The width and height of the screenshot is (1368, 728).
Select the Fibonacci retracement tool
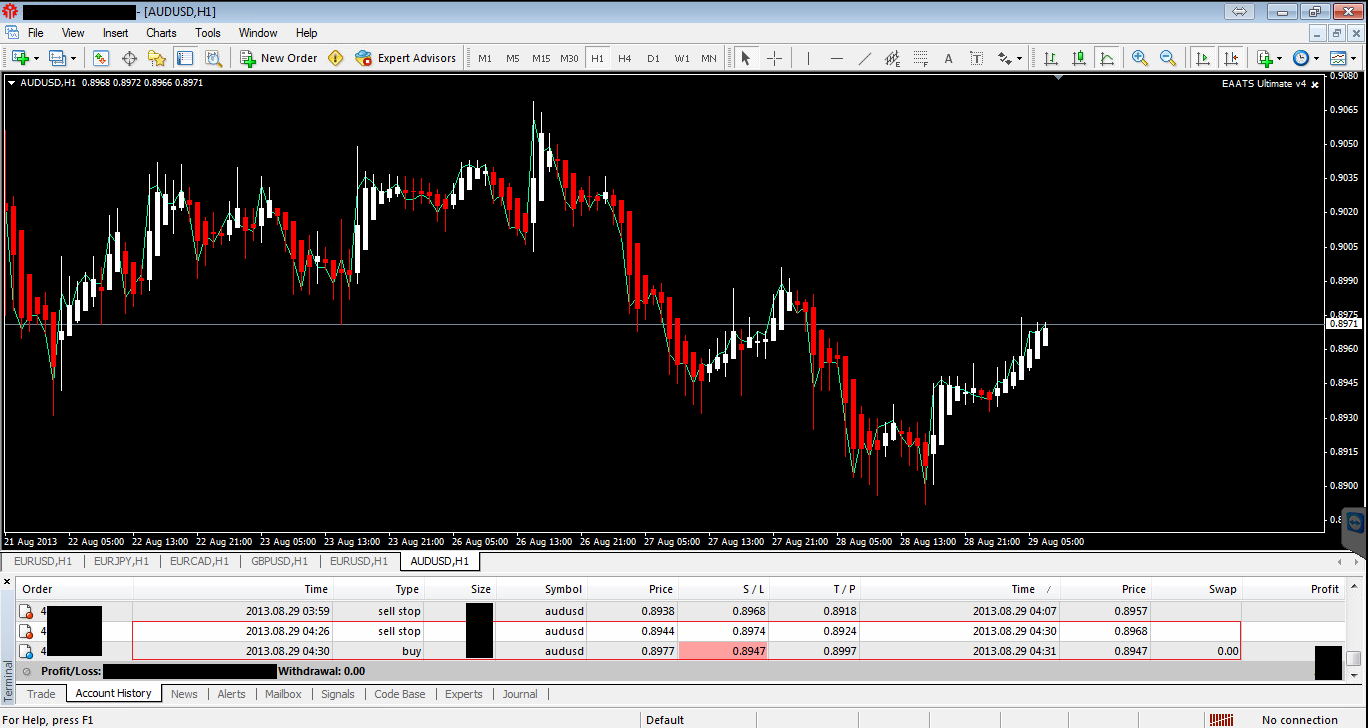click(x=921, y=58)
